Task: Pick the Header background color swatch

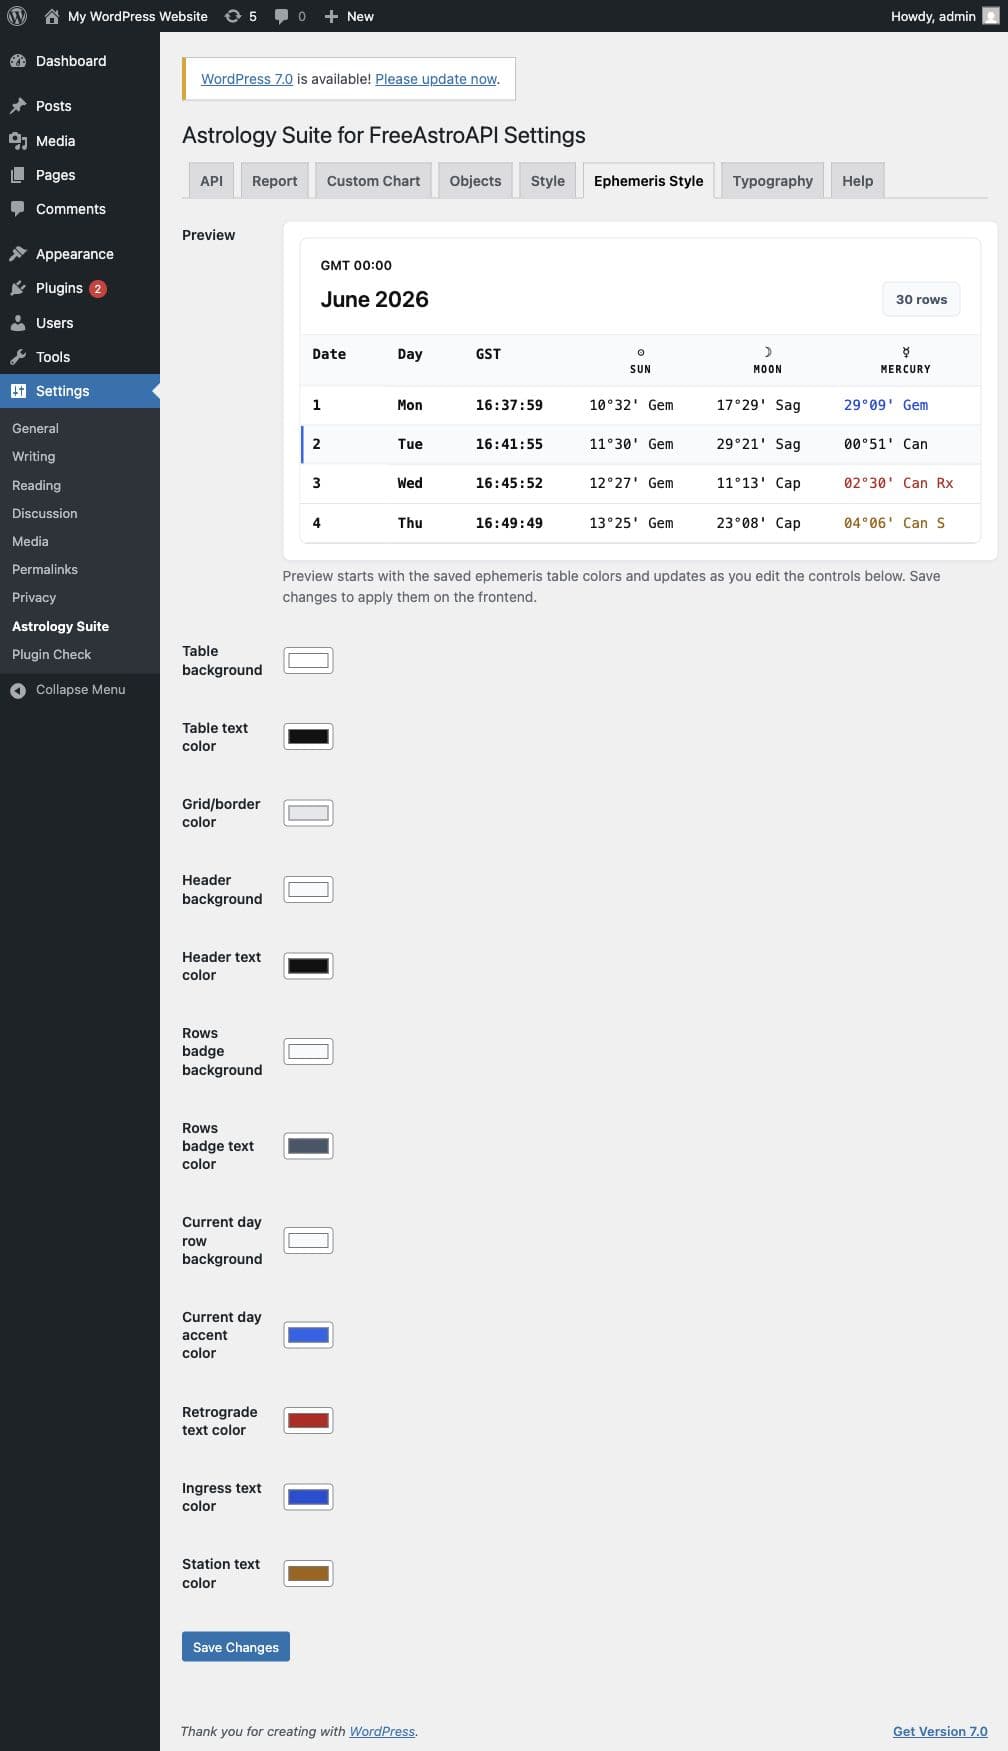Action: click(x=308, y=890)
